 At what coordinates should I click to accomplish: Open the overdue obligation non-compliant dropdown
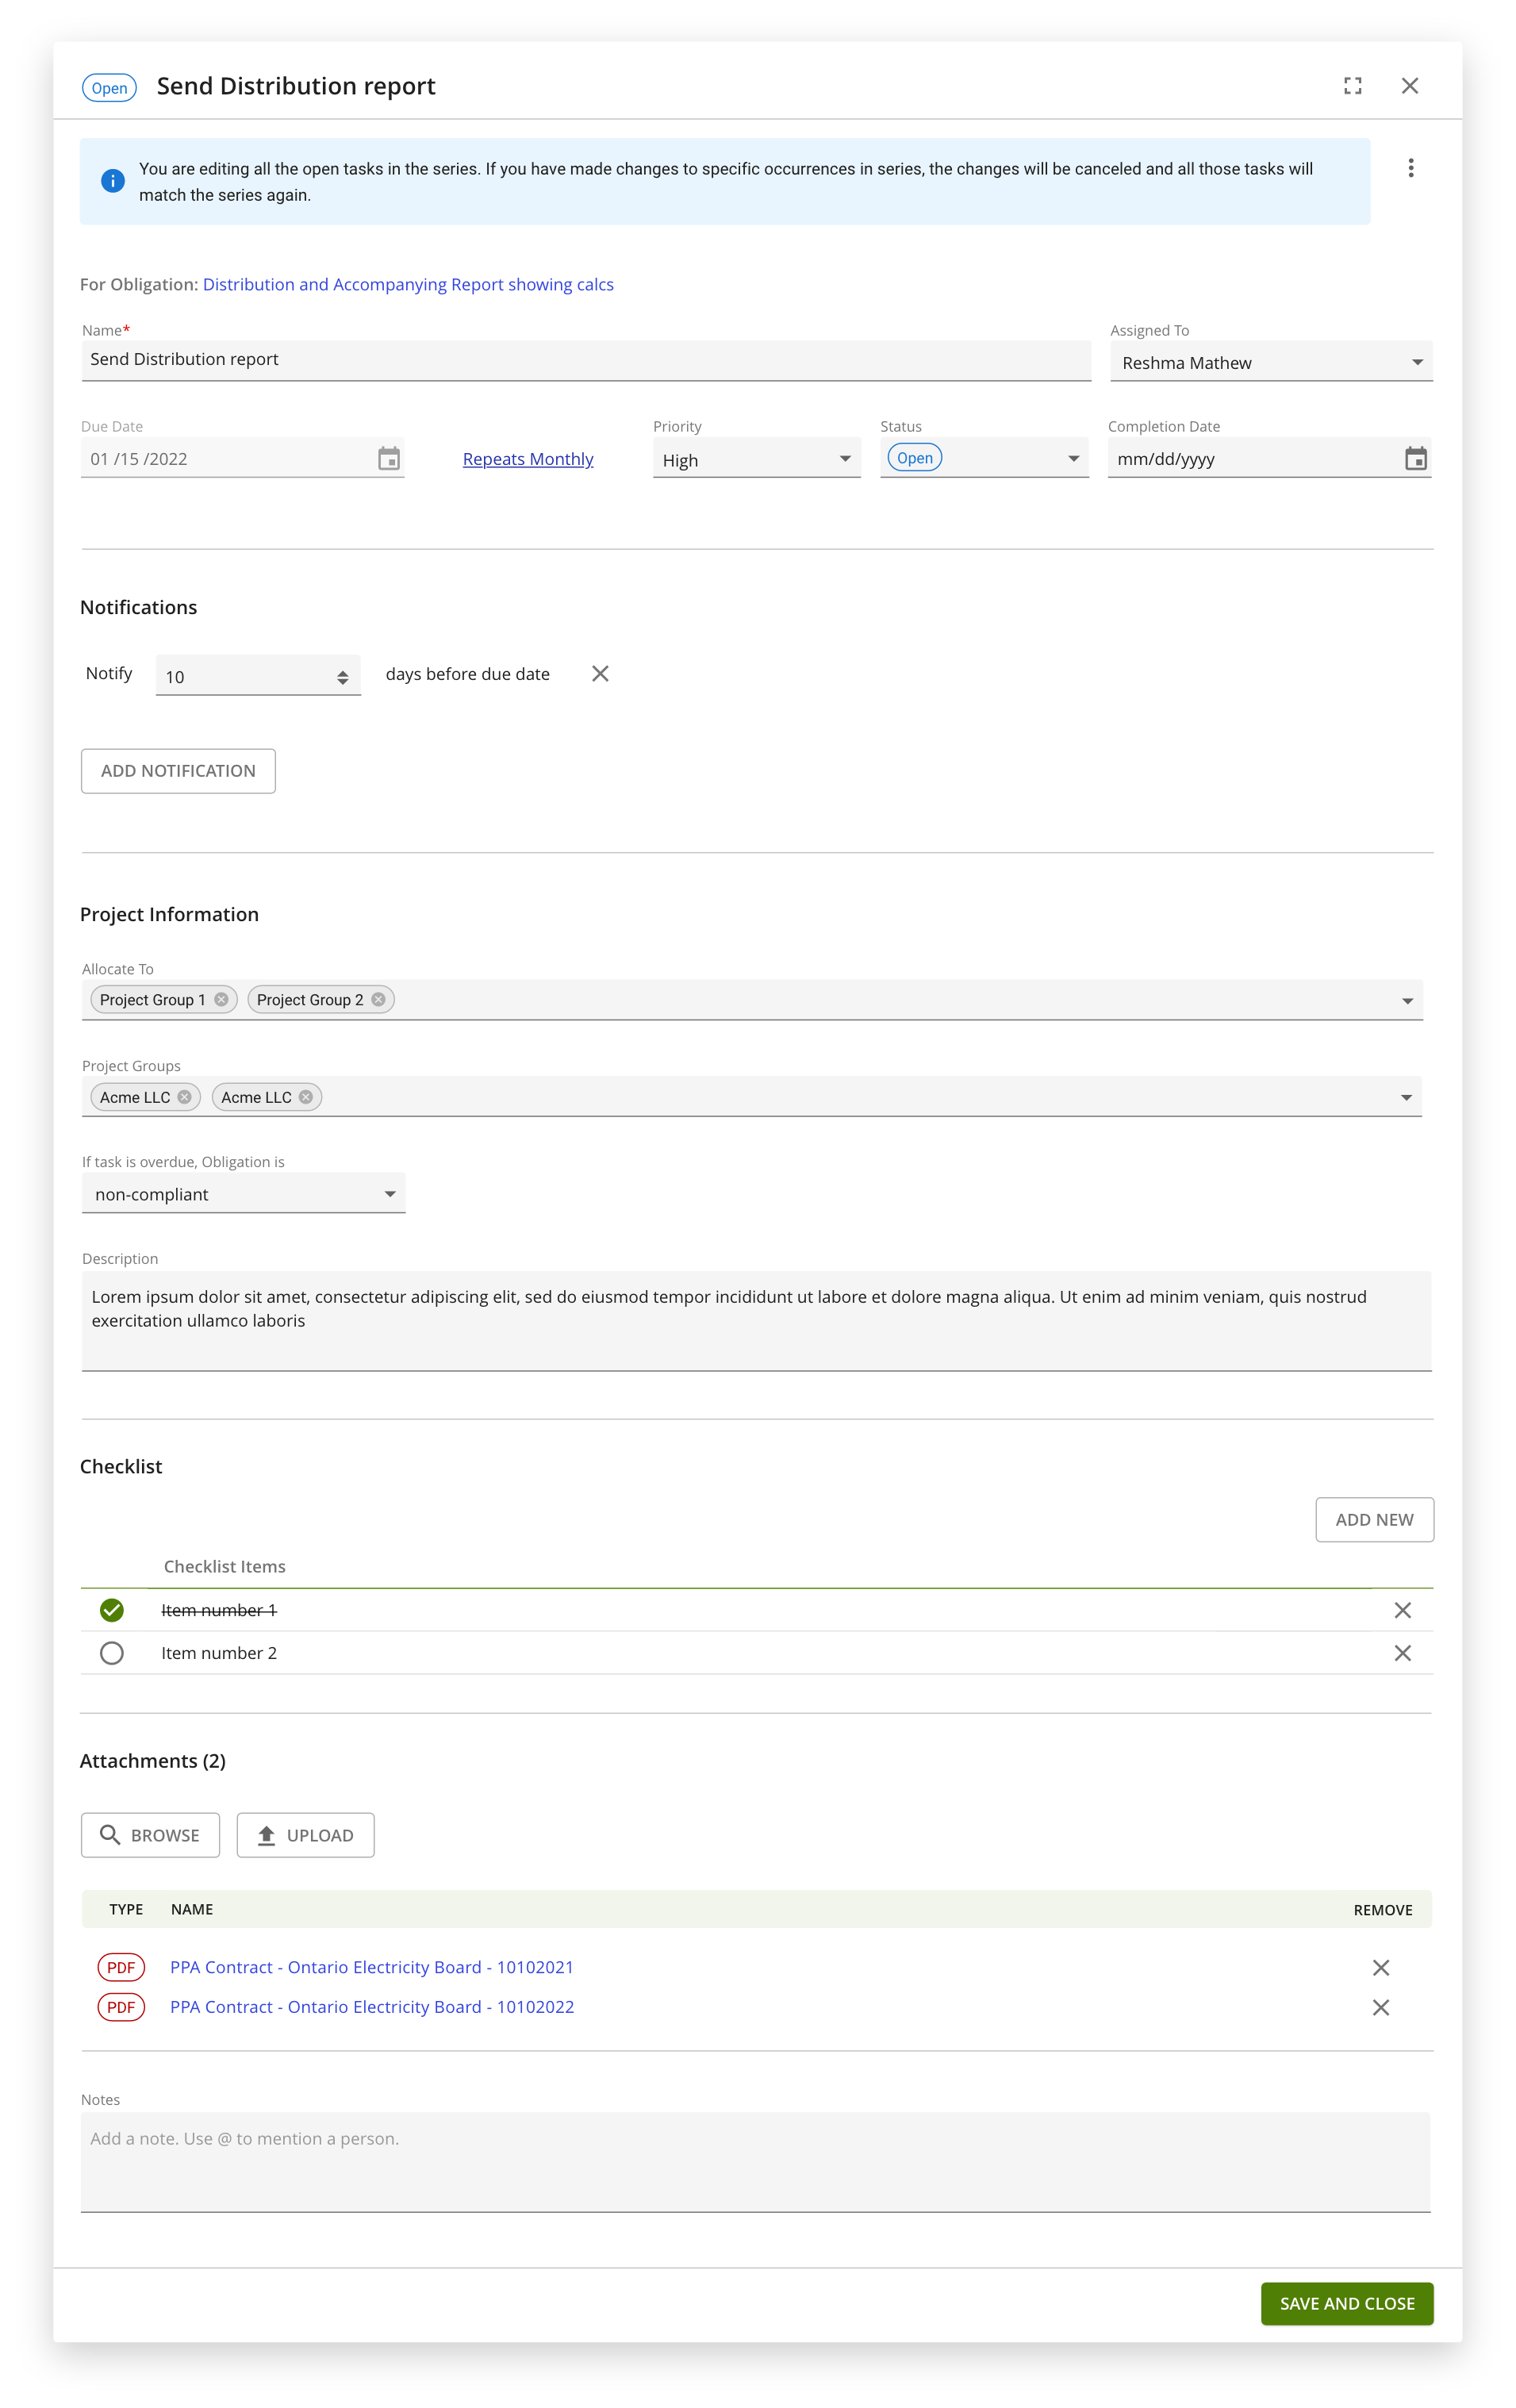243,1194
